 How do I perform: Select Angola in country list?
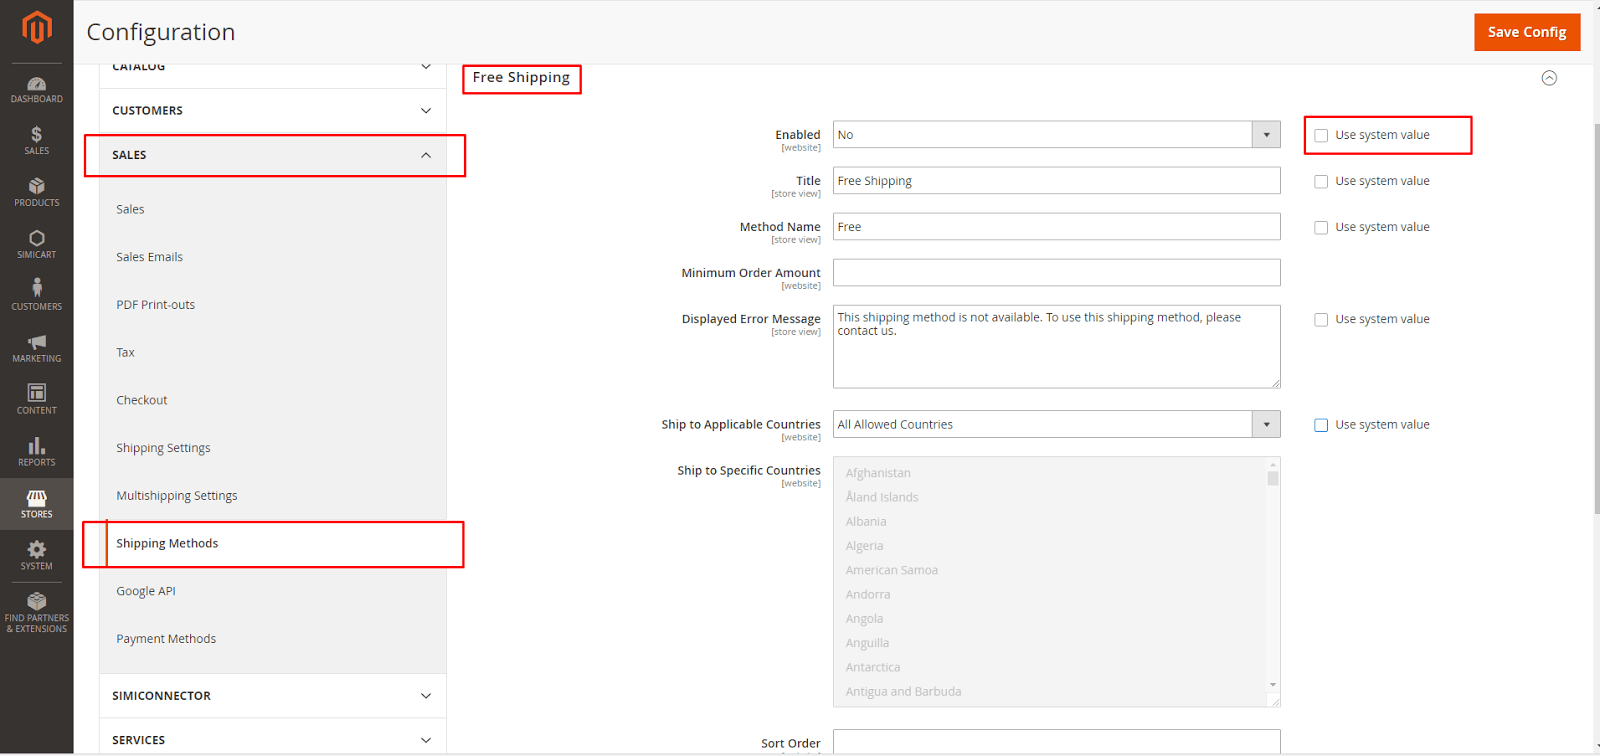[x=865, y=619]
